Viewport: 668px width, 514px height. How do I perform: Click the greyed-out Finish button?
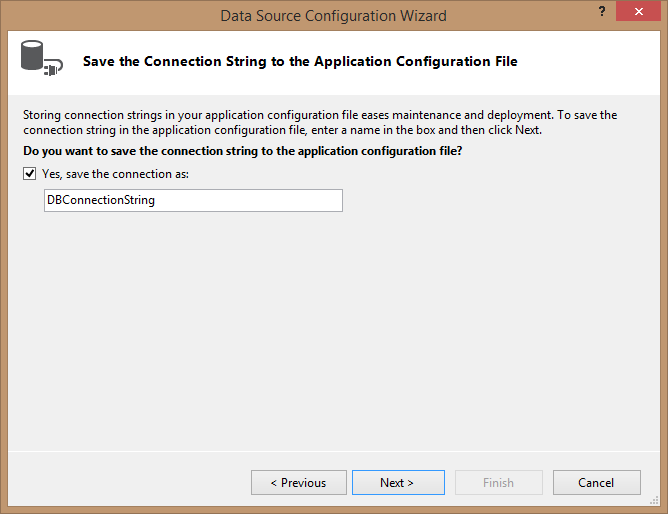coord(498,482)
